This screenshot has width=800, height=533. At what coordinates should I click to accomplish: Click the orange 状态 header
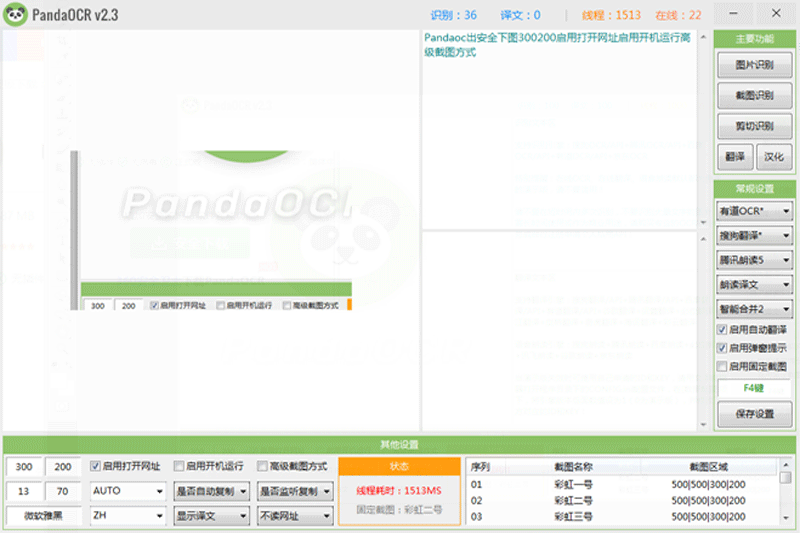click(x=399, y=466)
